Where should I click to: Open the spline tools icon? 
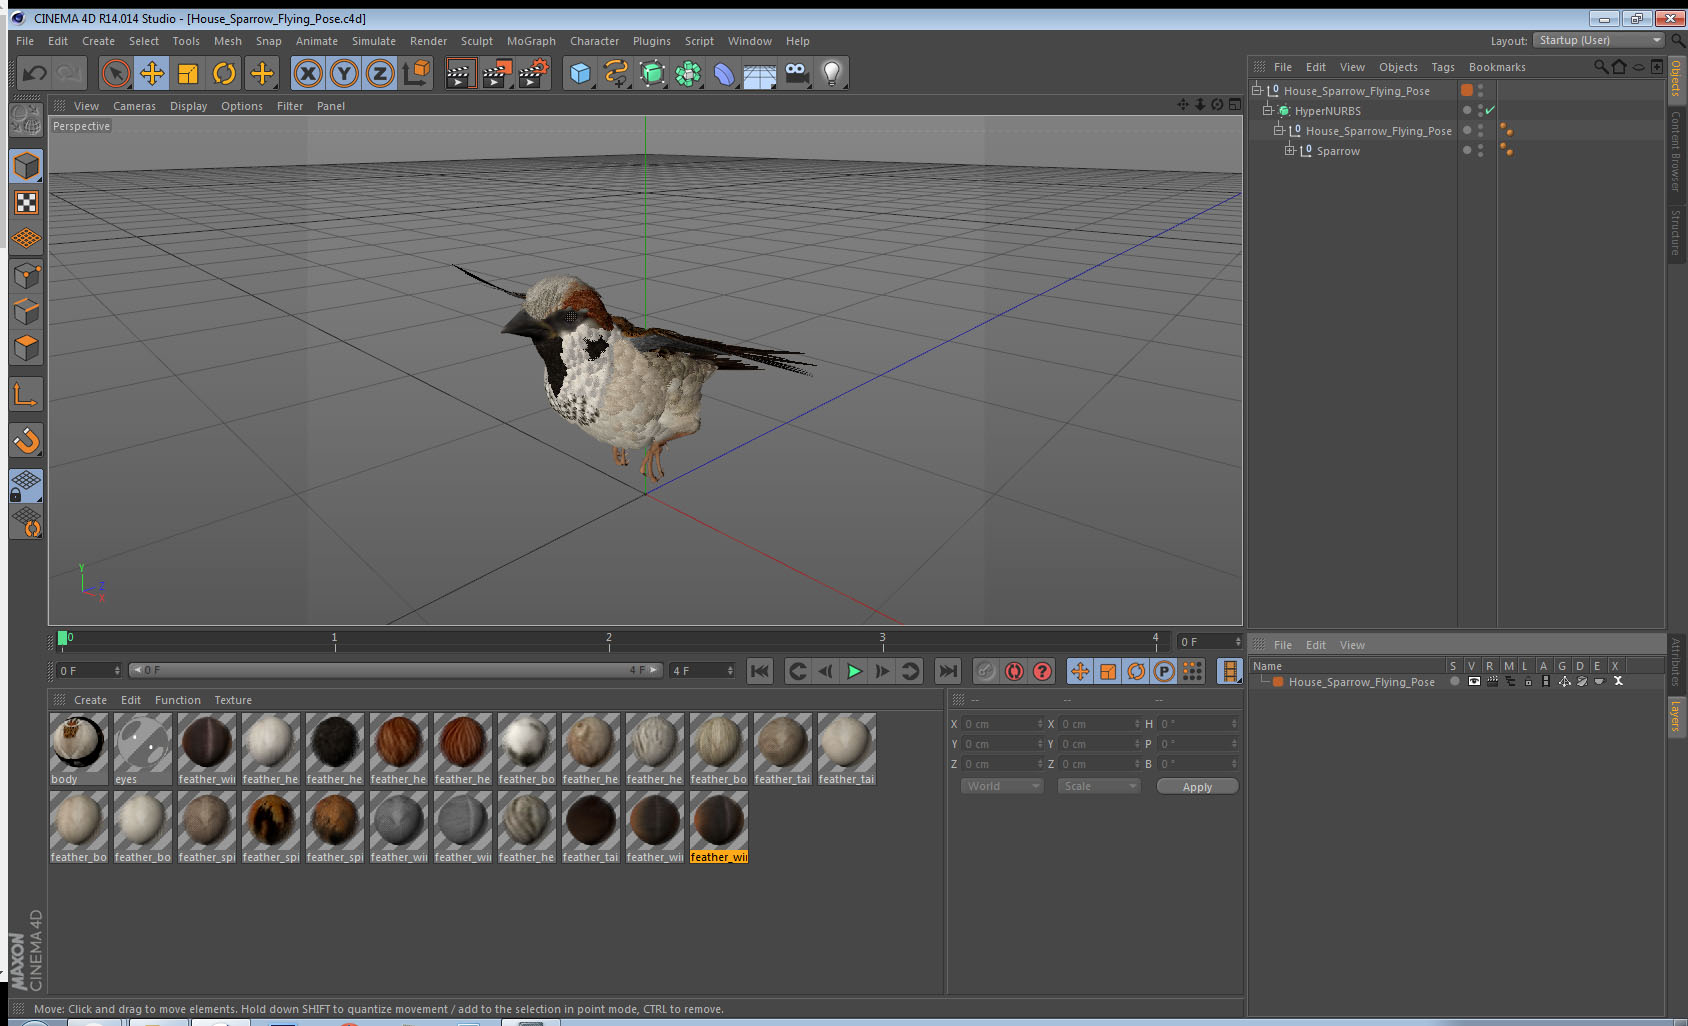click(x=616, y=73)
